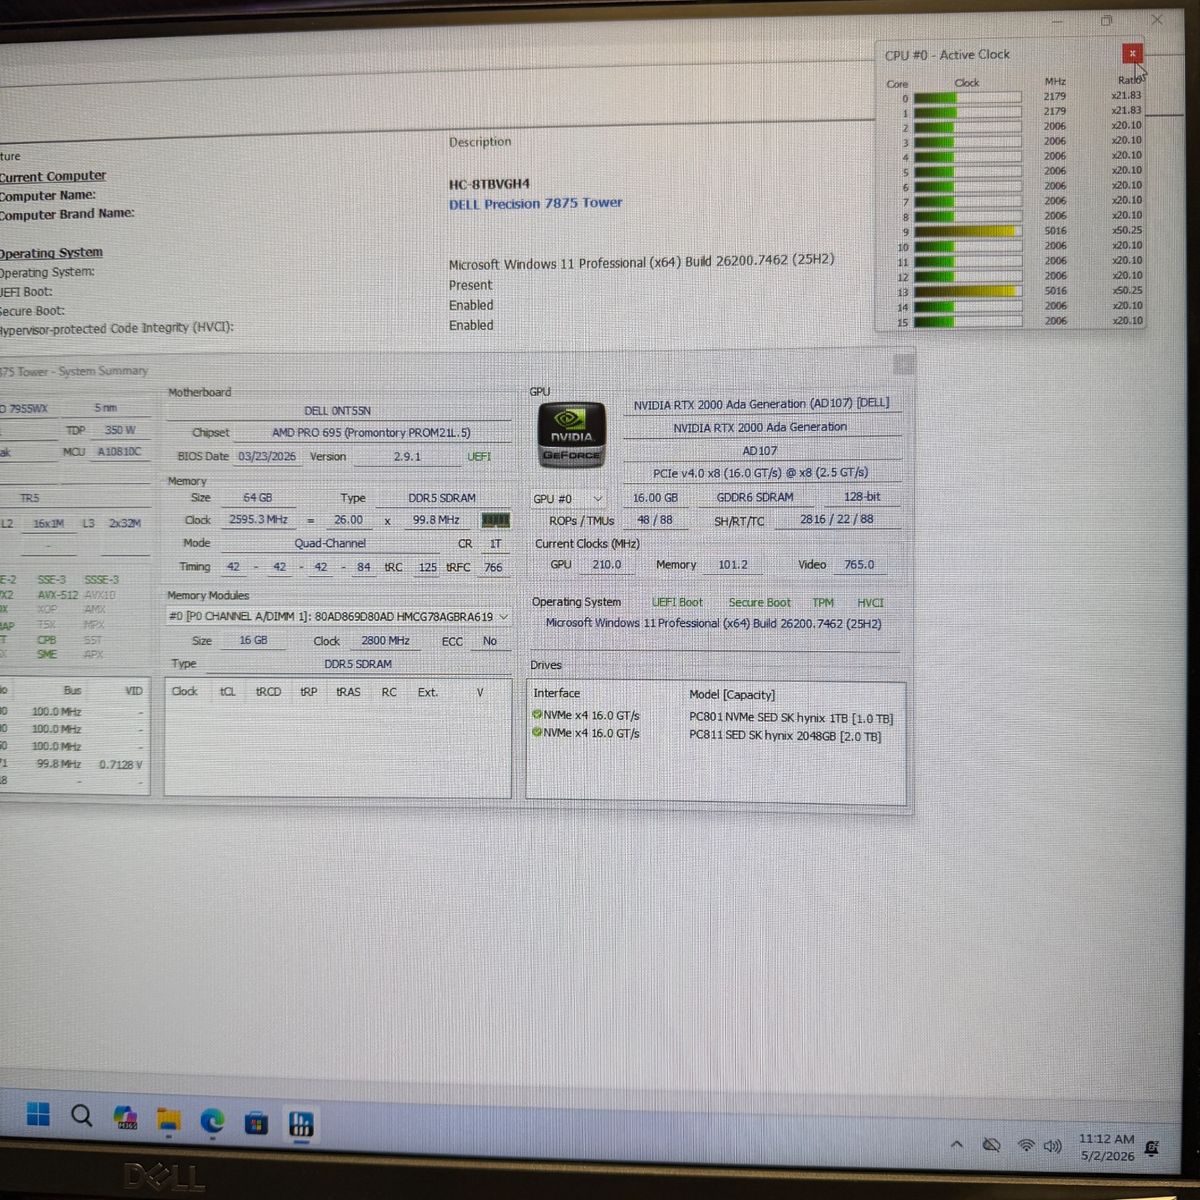Open File Explorer from taskbar
The width and height of the screenshot is (1200, 1200).
[168, 1120]
